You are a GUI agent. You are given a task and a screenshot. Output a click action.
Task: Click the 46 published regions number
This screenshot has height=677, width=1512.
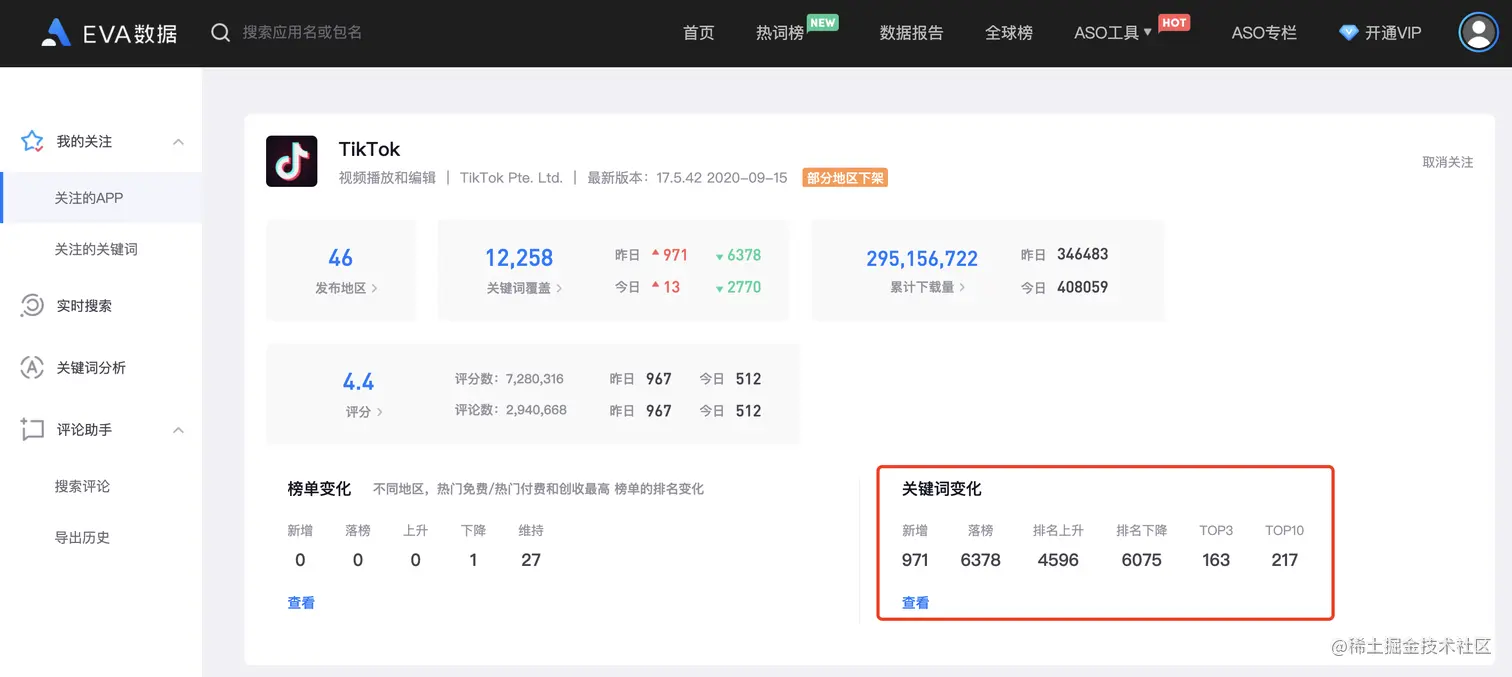tap(341, 258)
